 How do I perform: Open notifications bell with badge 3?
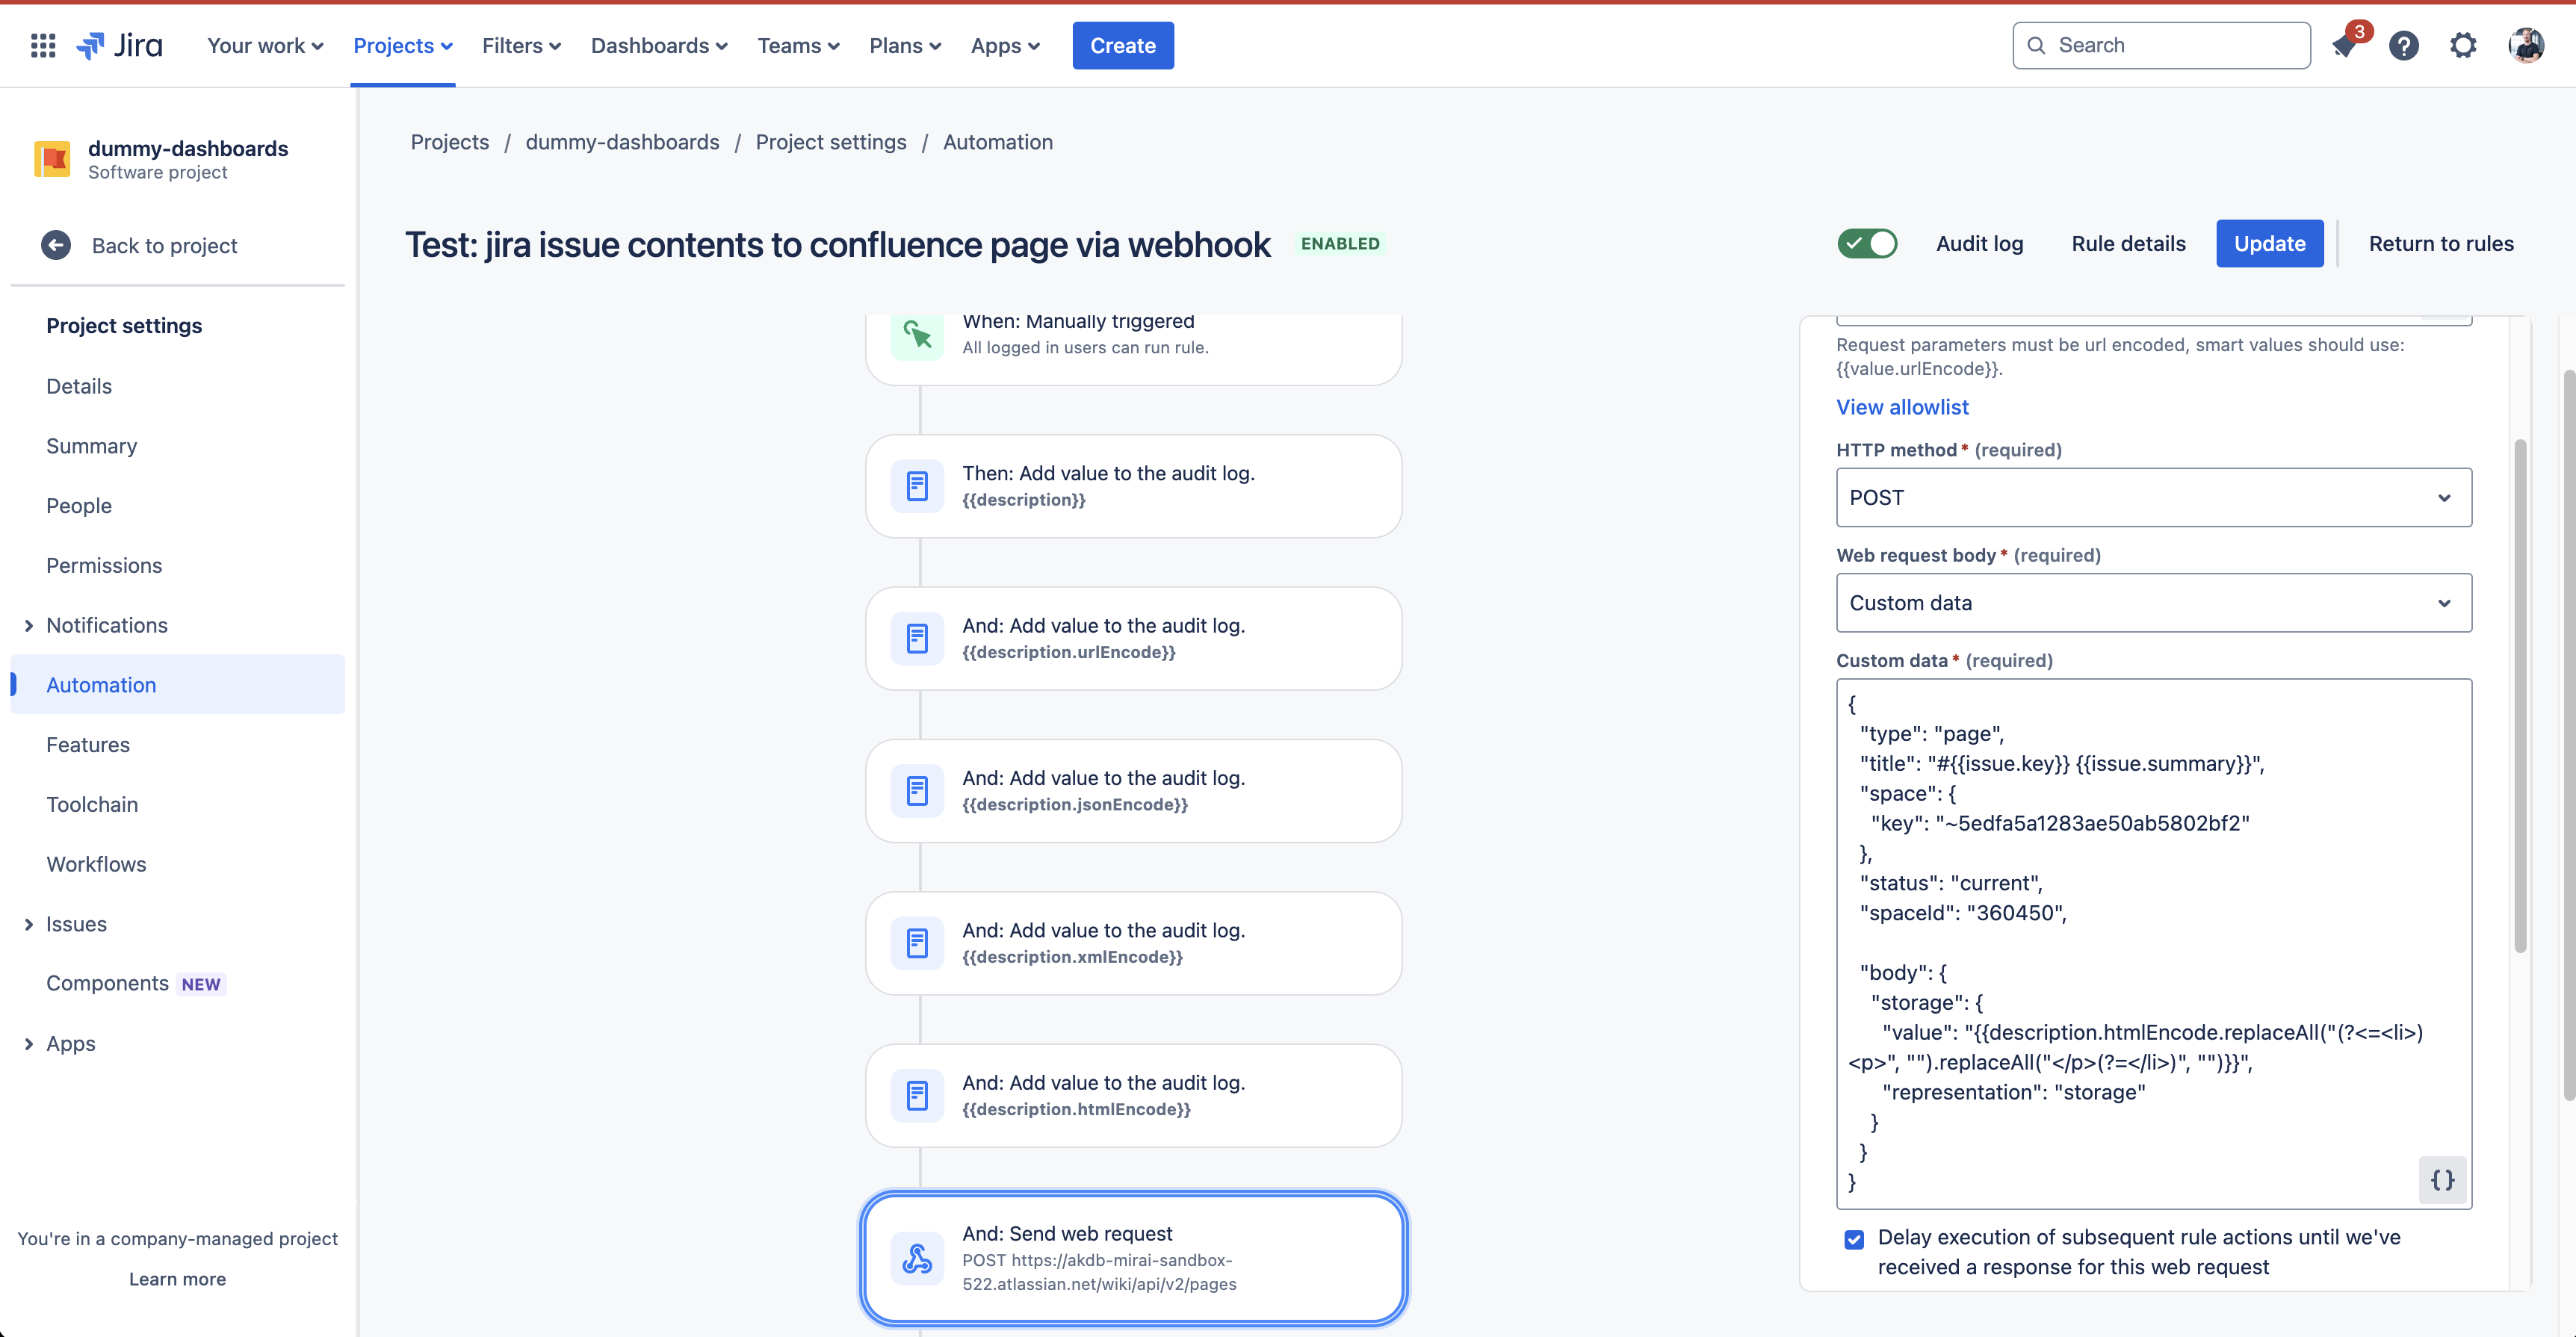pos(2345,46)
